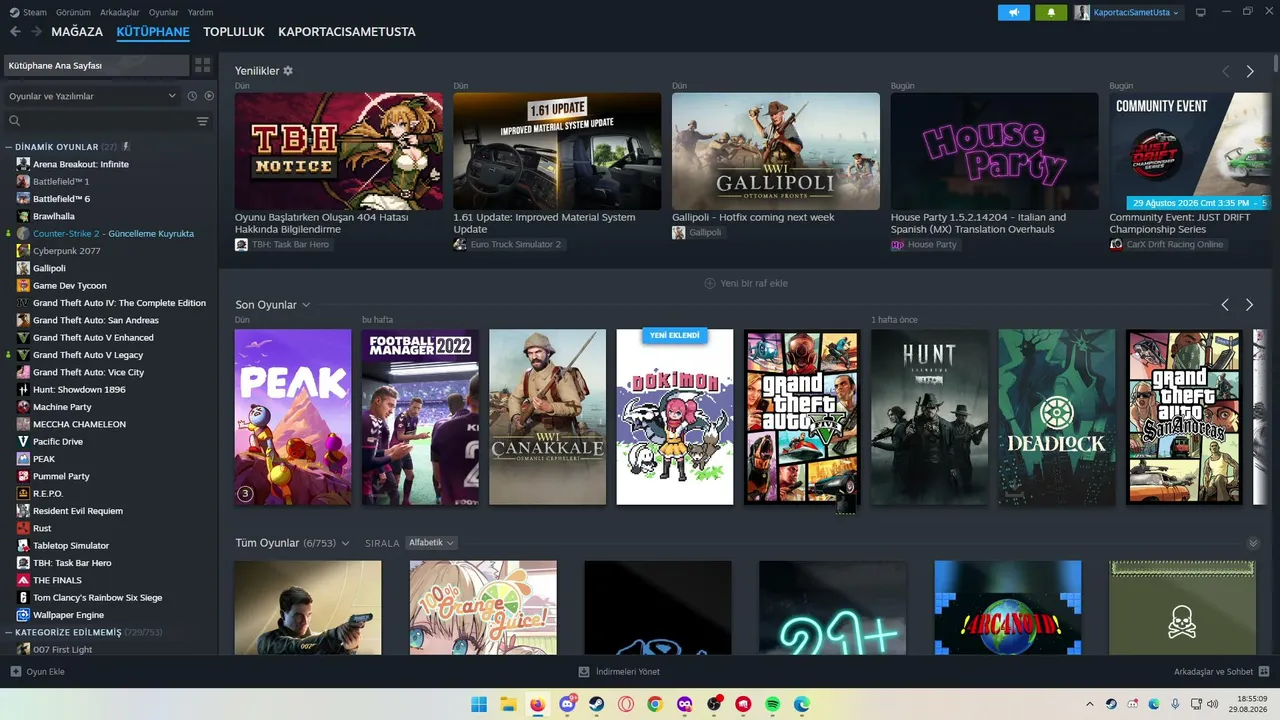Open the KAPORTACISAMETUSTA profile tab
1280x720 pixels.
click(x=347, y=32)
